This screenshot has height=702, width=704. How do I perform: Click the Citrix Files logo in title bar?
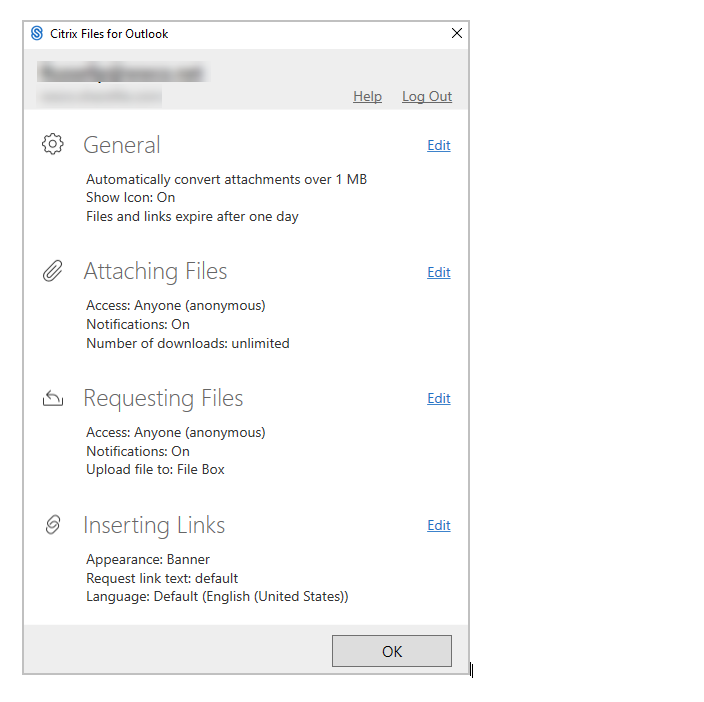pos(37,33)
